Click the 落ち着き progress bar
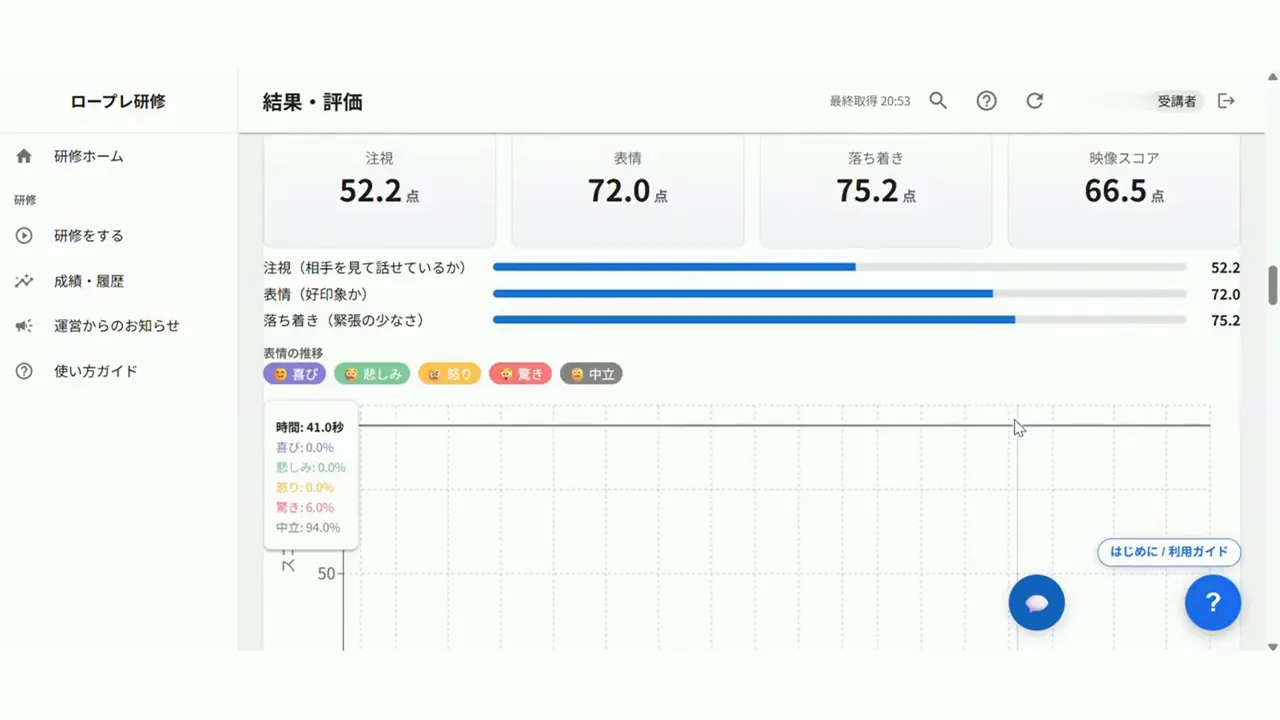The height and width of the screenshot is (720, 1280). [839, 320]
